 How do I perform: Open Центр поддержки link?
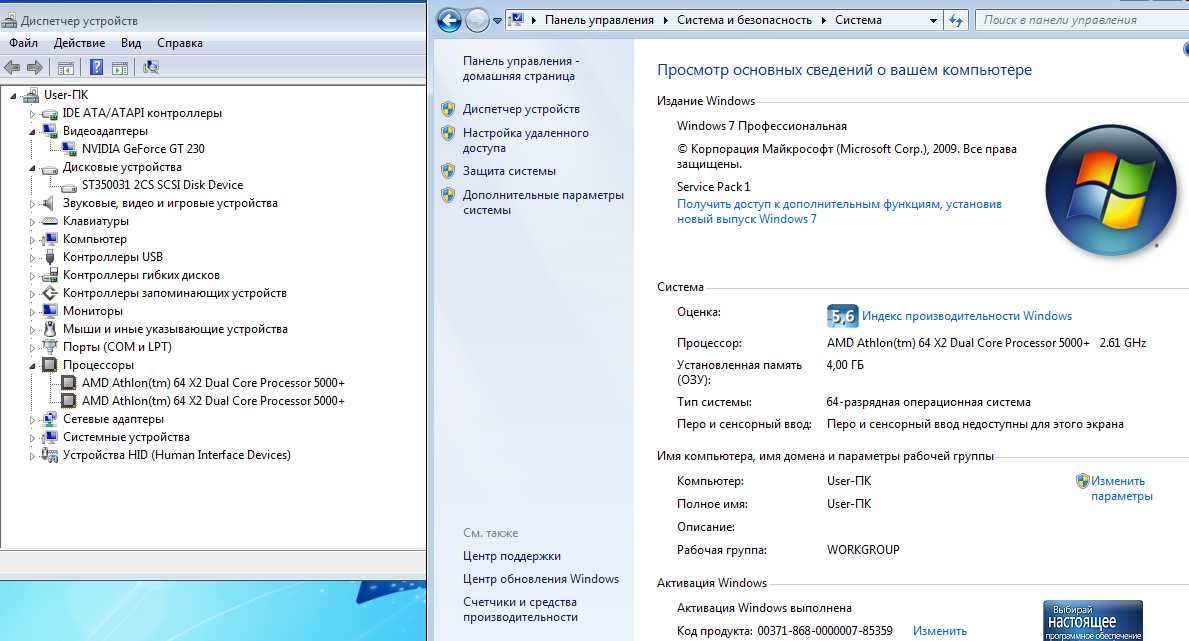[512, 556]
